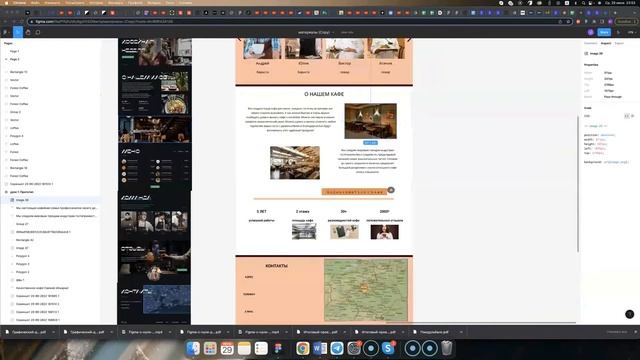Open the Figma main menu
The image size is (640, 360).
pos(6,32)
